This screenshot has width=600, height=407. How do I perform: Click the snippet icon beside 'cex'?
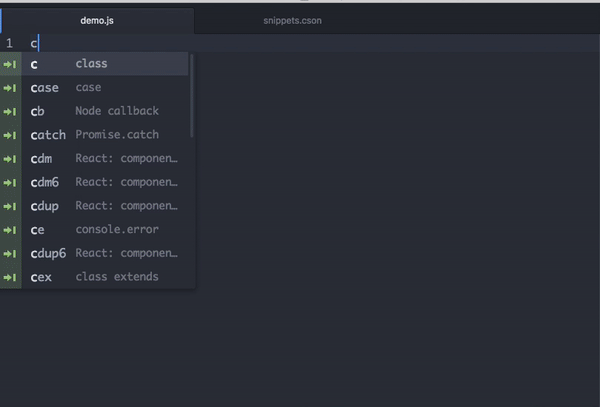[x=10, y=278]
